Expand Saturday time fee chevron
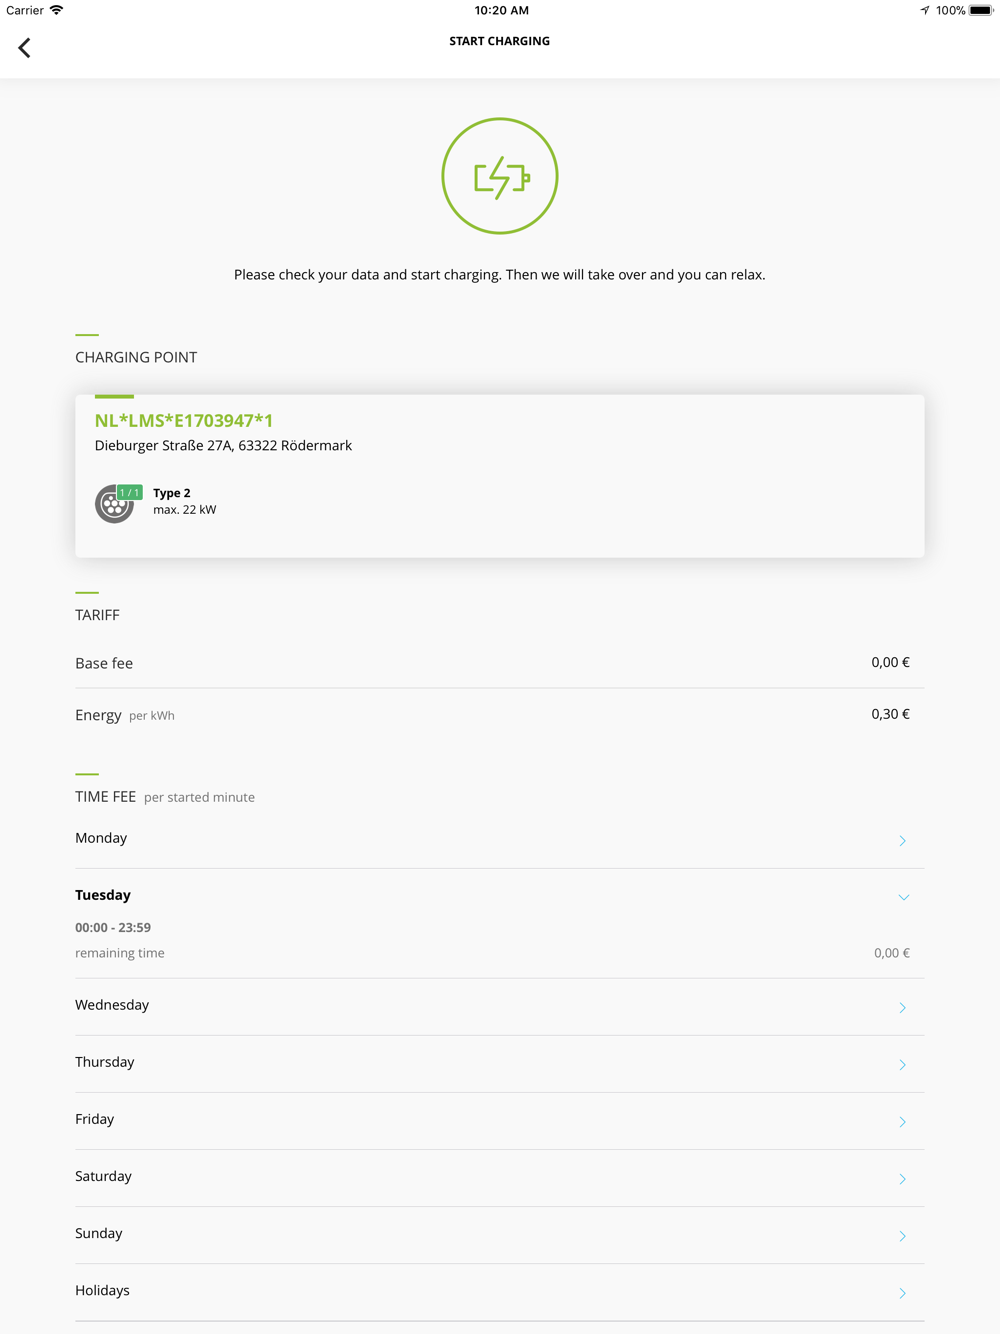The height and width of the screenshot is (1334, 1000). (x=902, y=1179)
